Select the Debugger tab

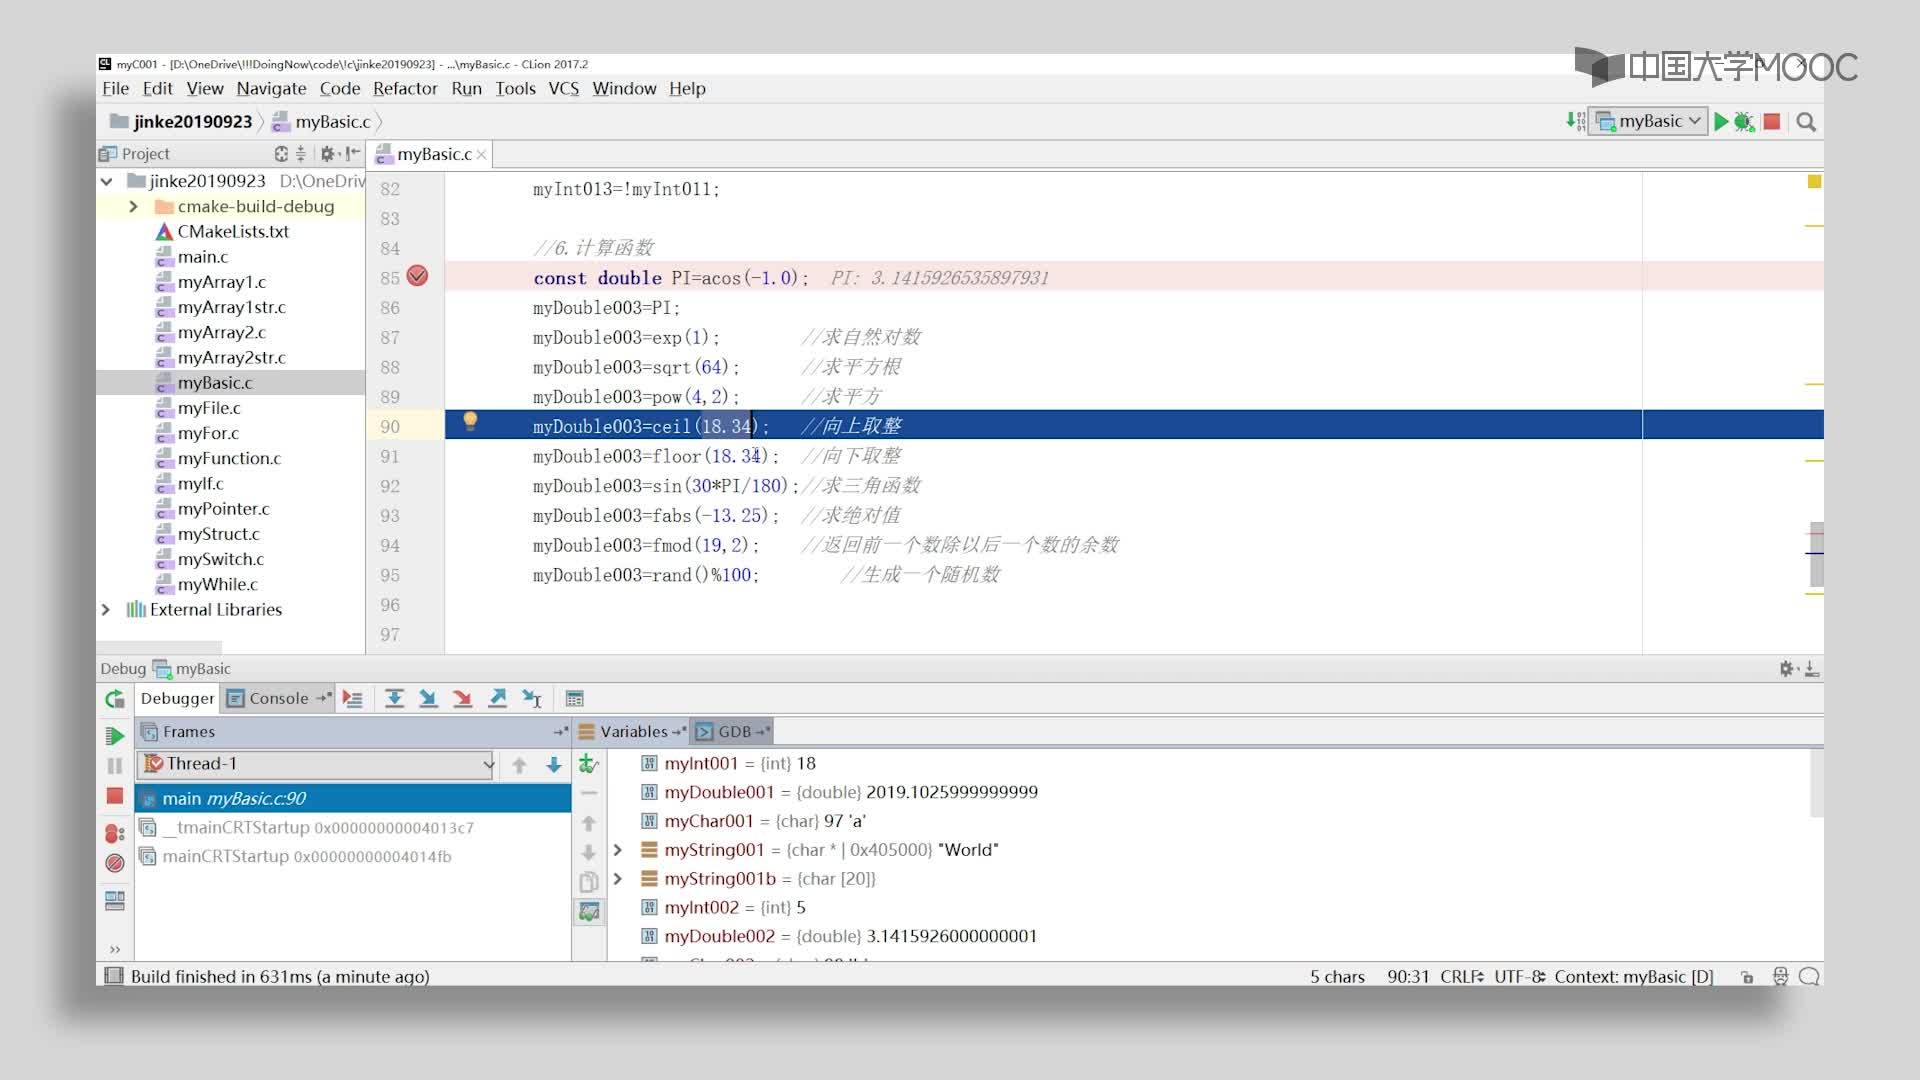point(177,699)
